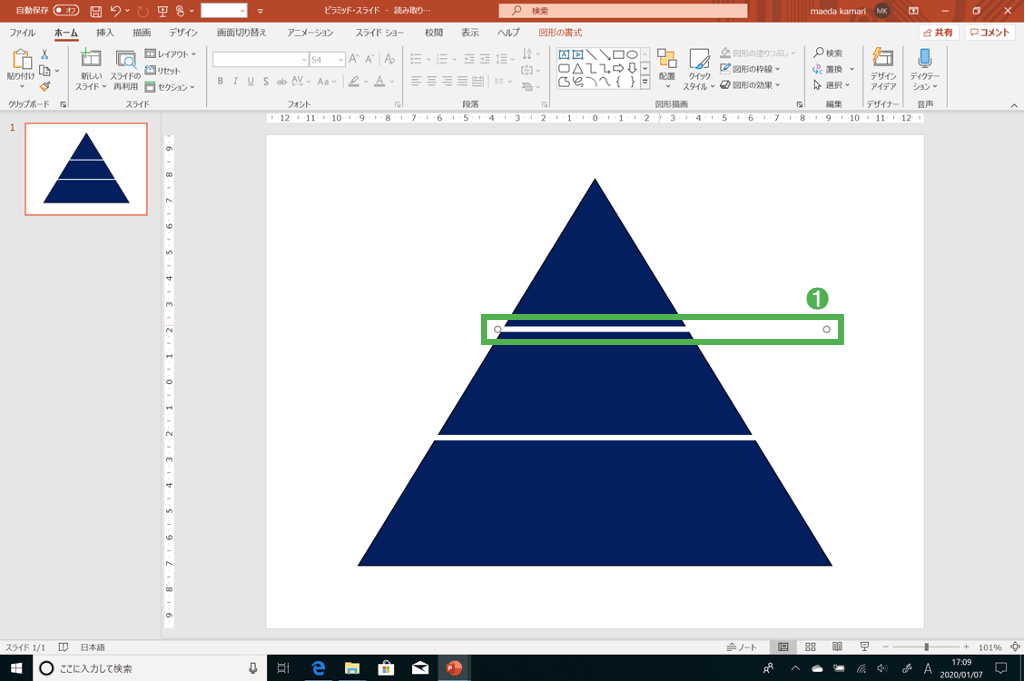Toggle Bold formatting
Viewport: 1025px width, 681px height.
pos(220,81)
